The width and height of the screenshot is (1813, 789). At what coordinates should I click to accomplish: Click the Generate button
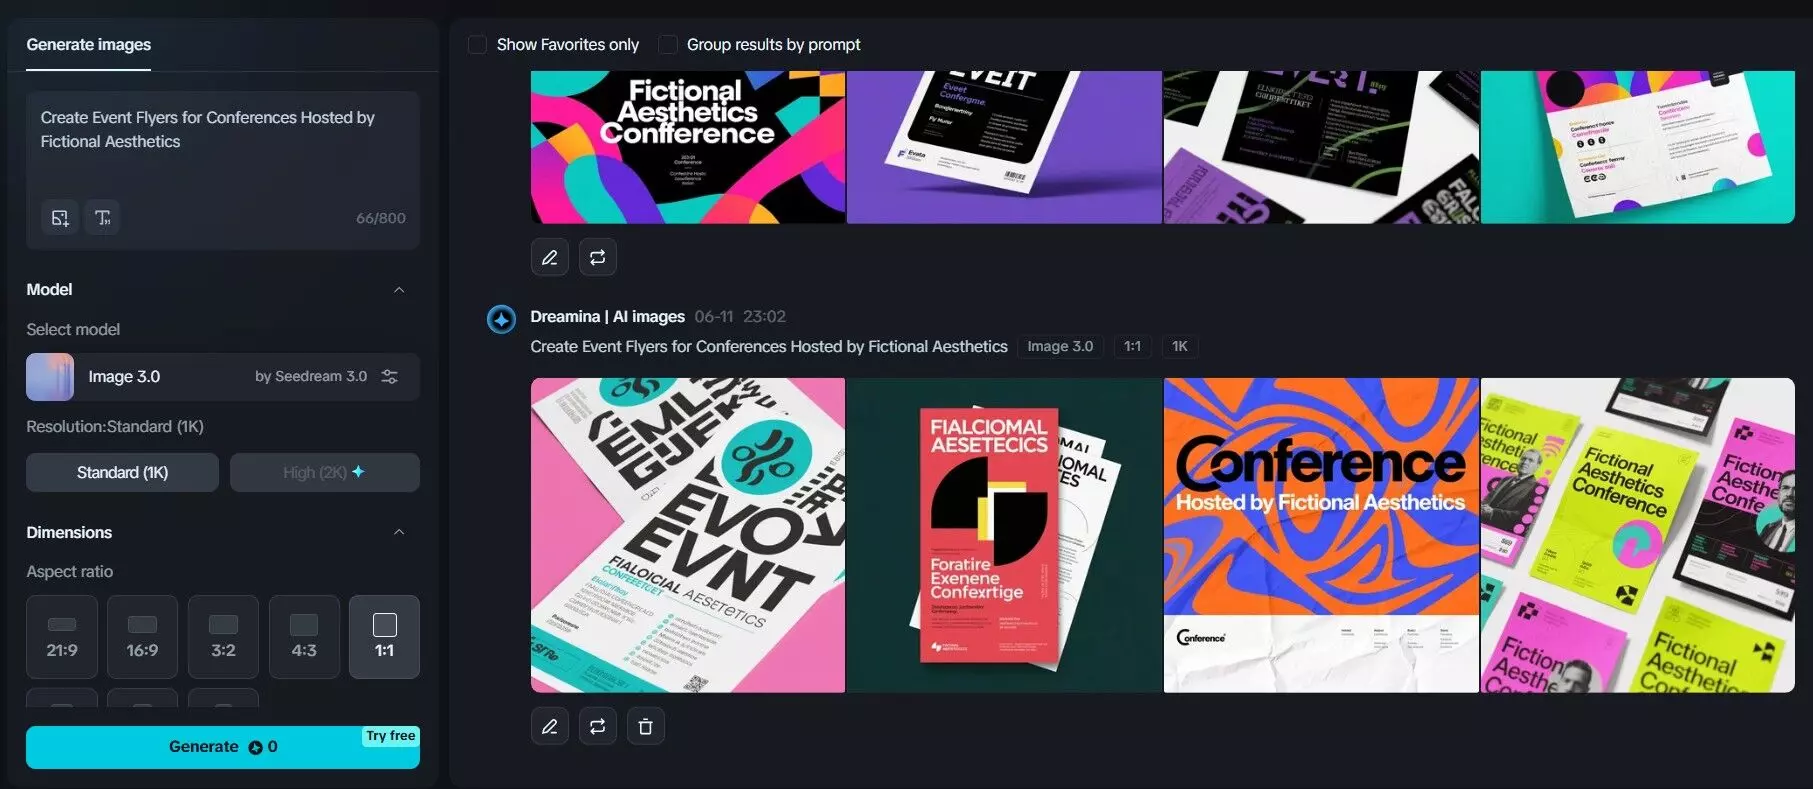click(x=223, y=747)
